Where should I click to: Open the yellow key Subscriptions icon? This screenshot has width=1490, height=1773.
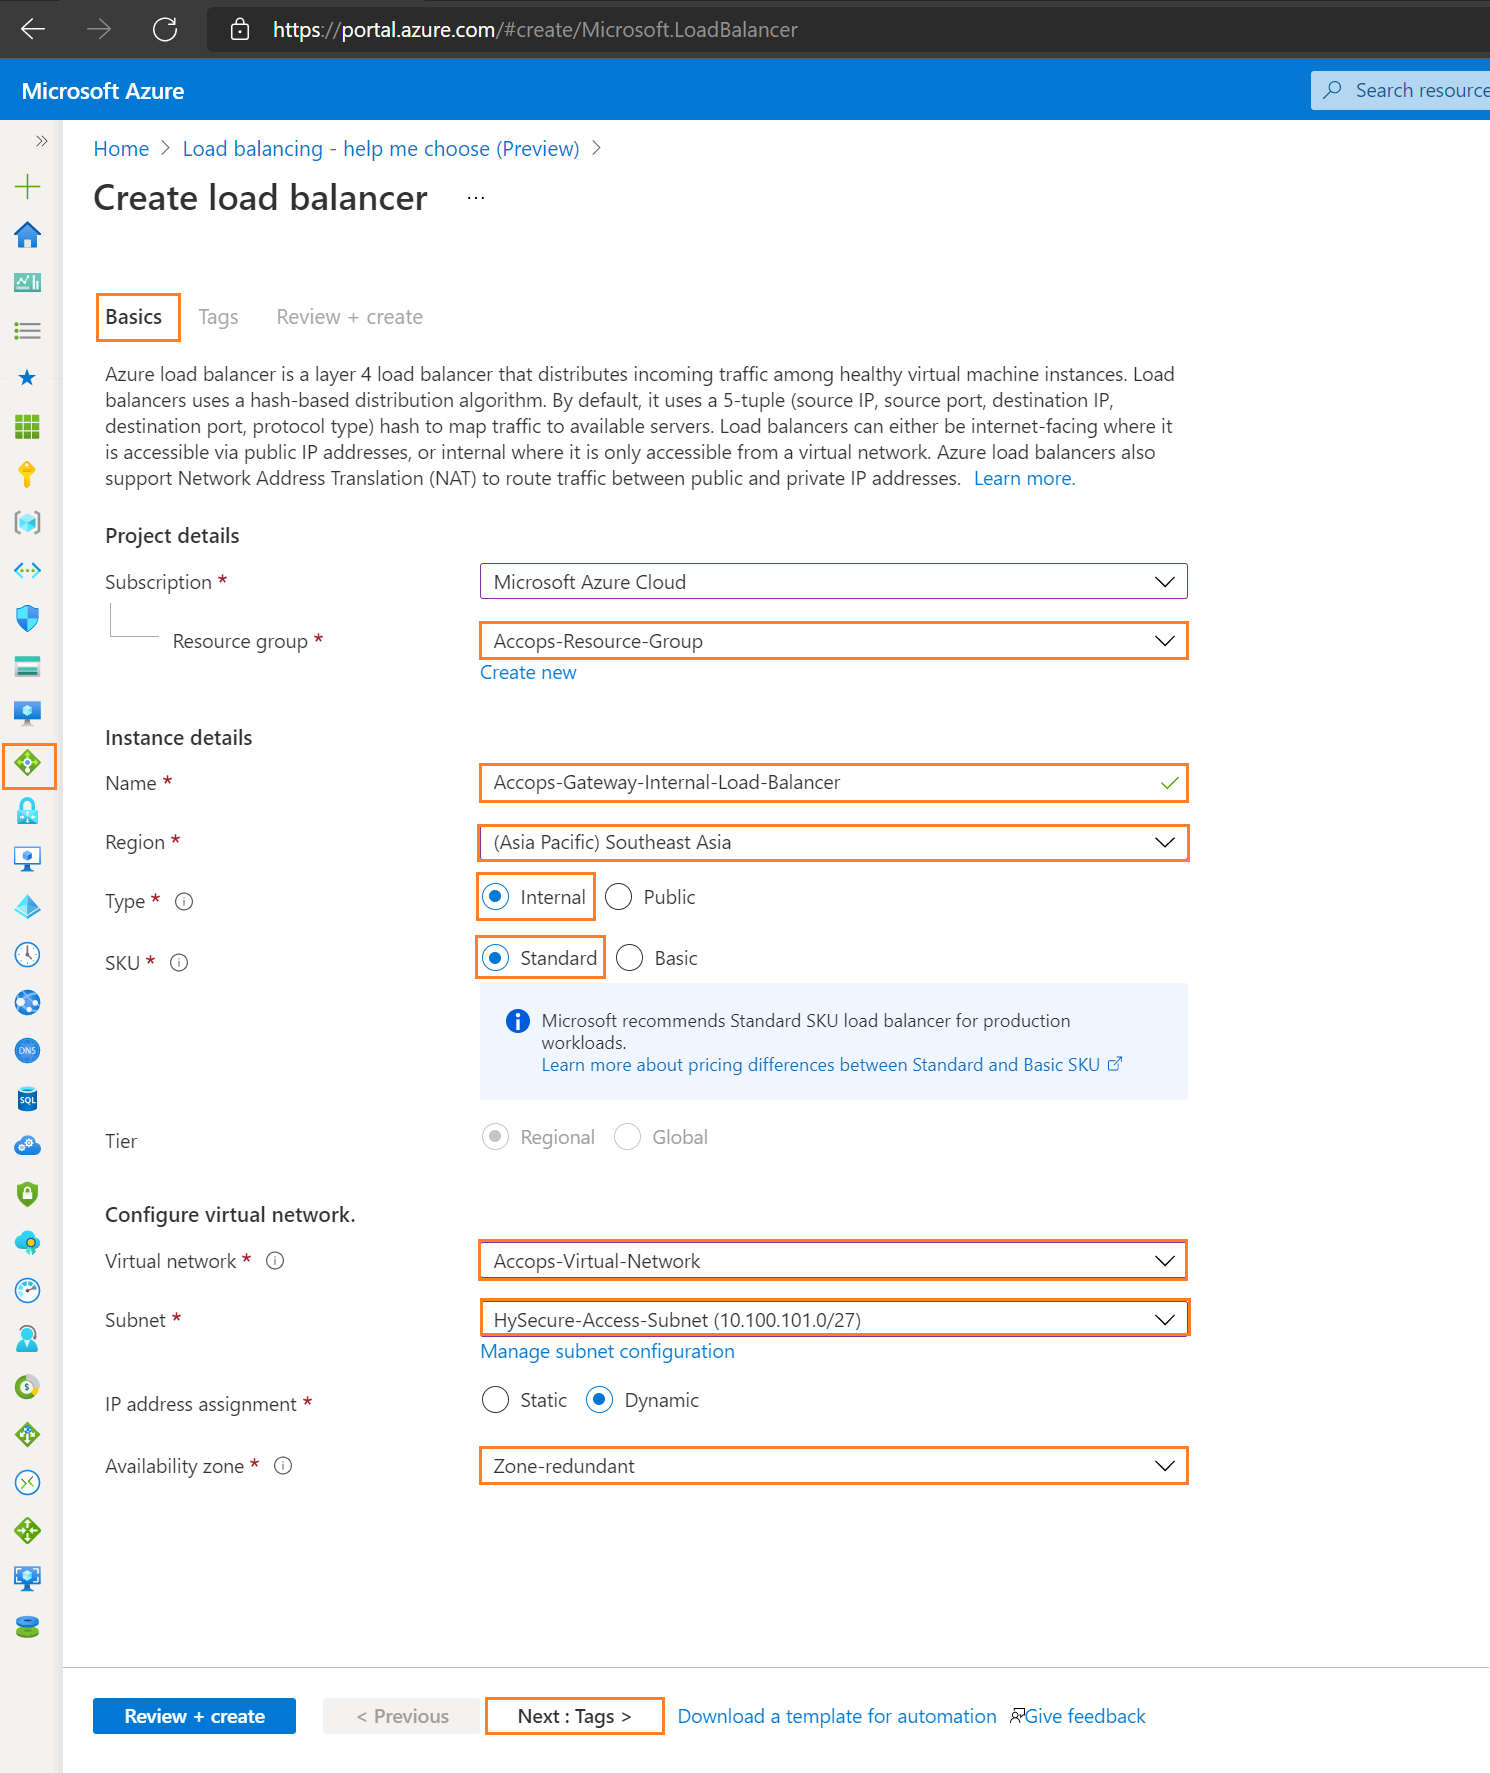(x=27, y=474)
